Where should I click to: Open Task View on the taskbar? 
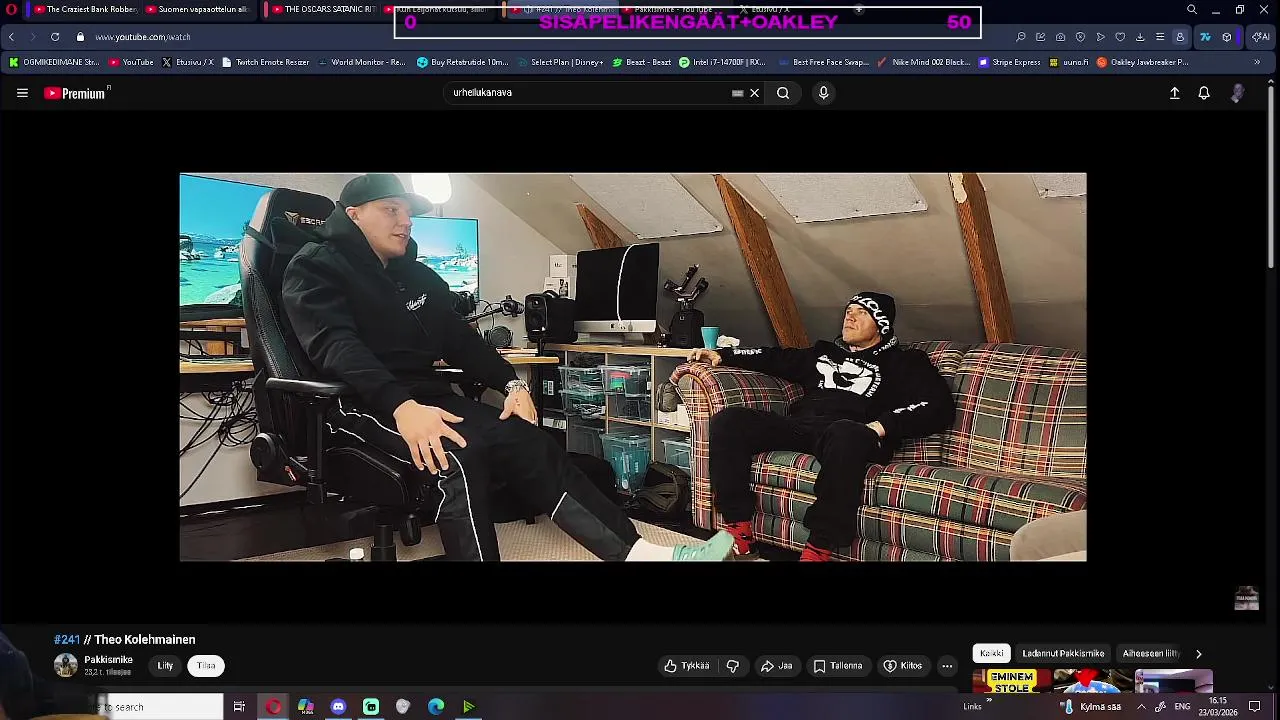[x=239, y=707]
